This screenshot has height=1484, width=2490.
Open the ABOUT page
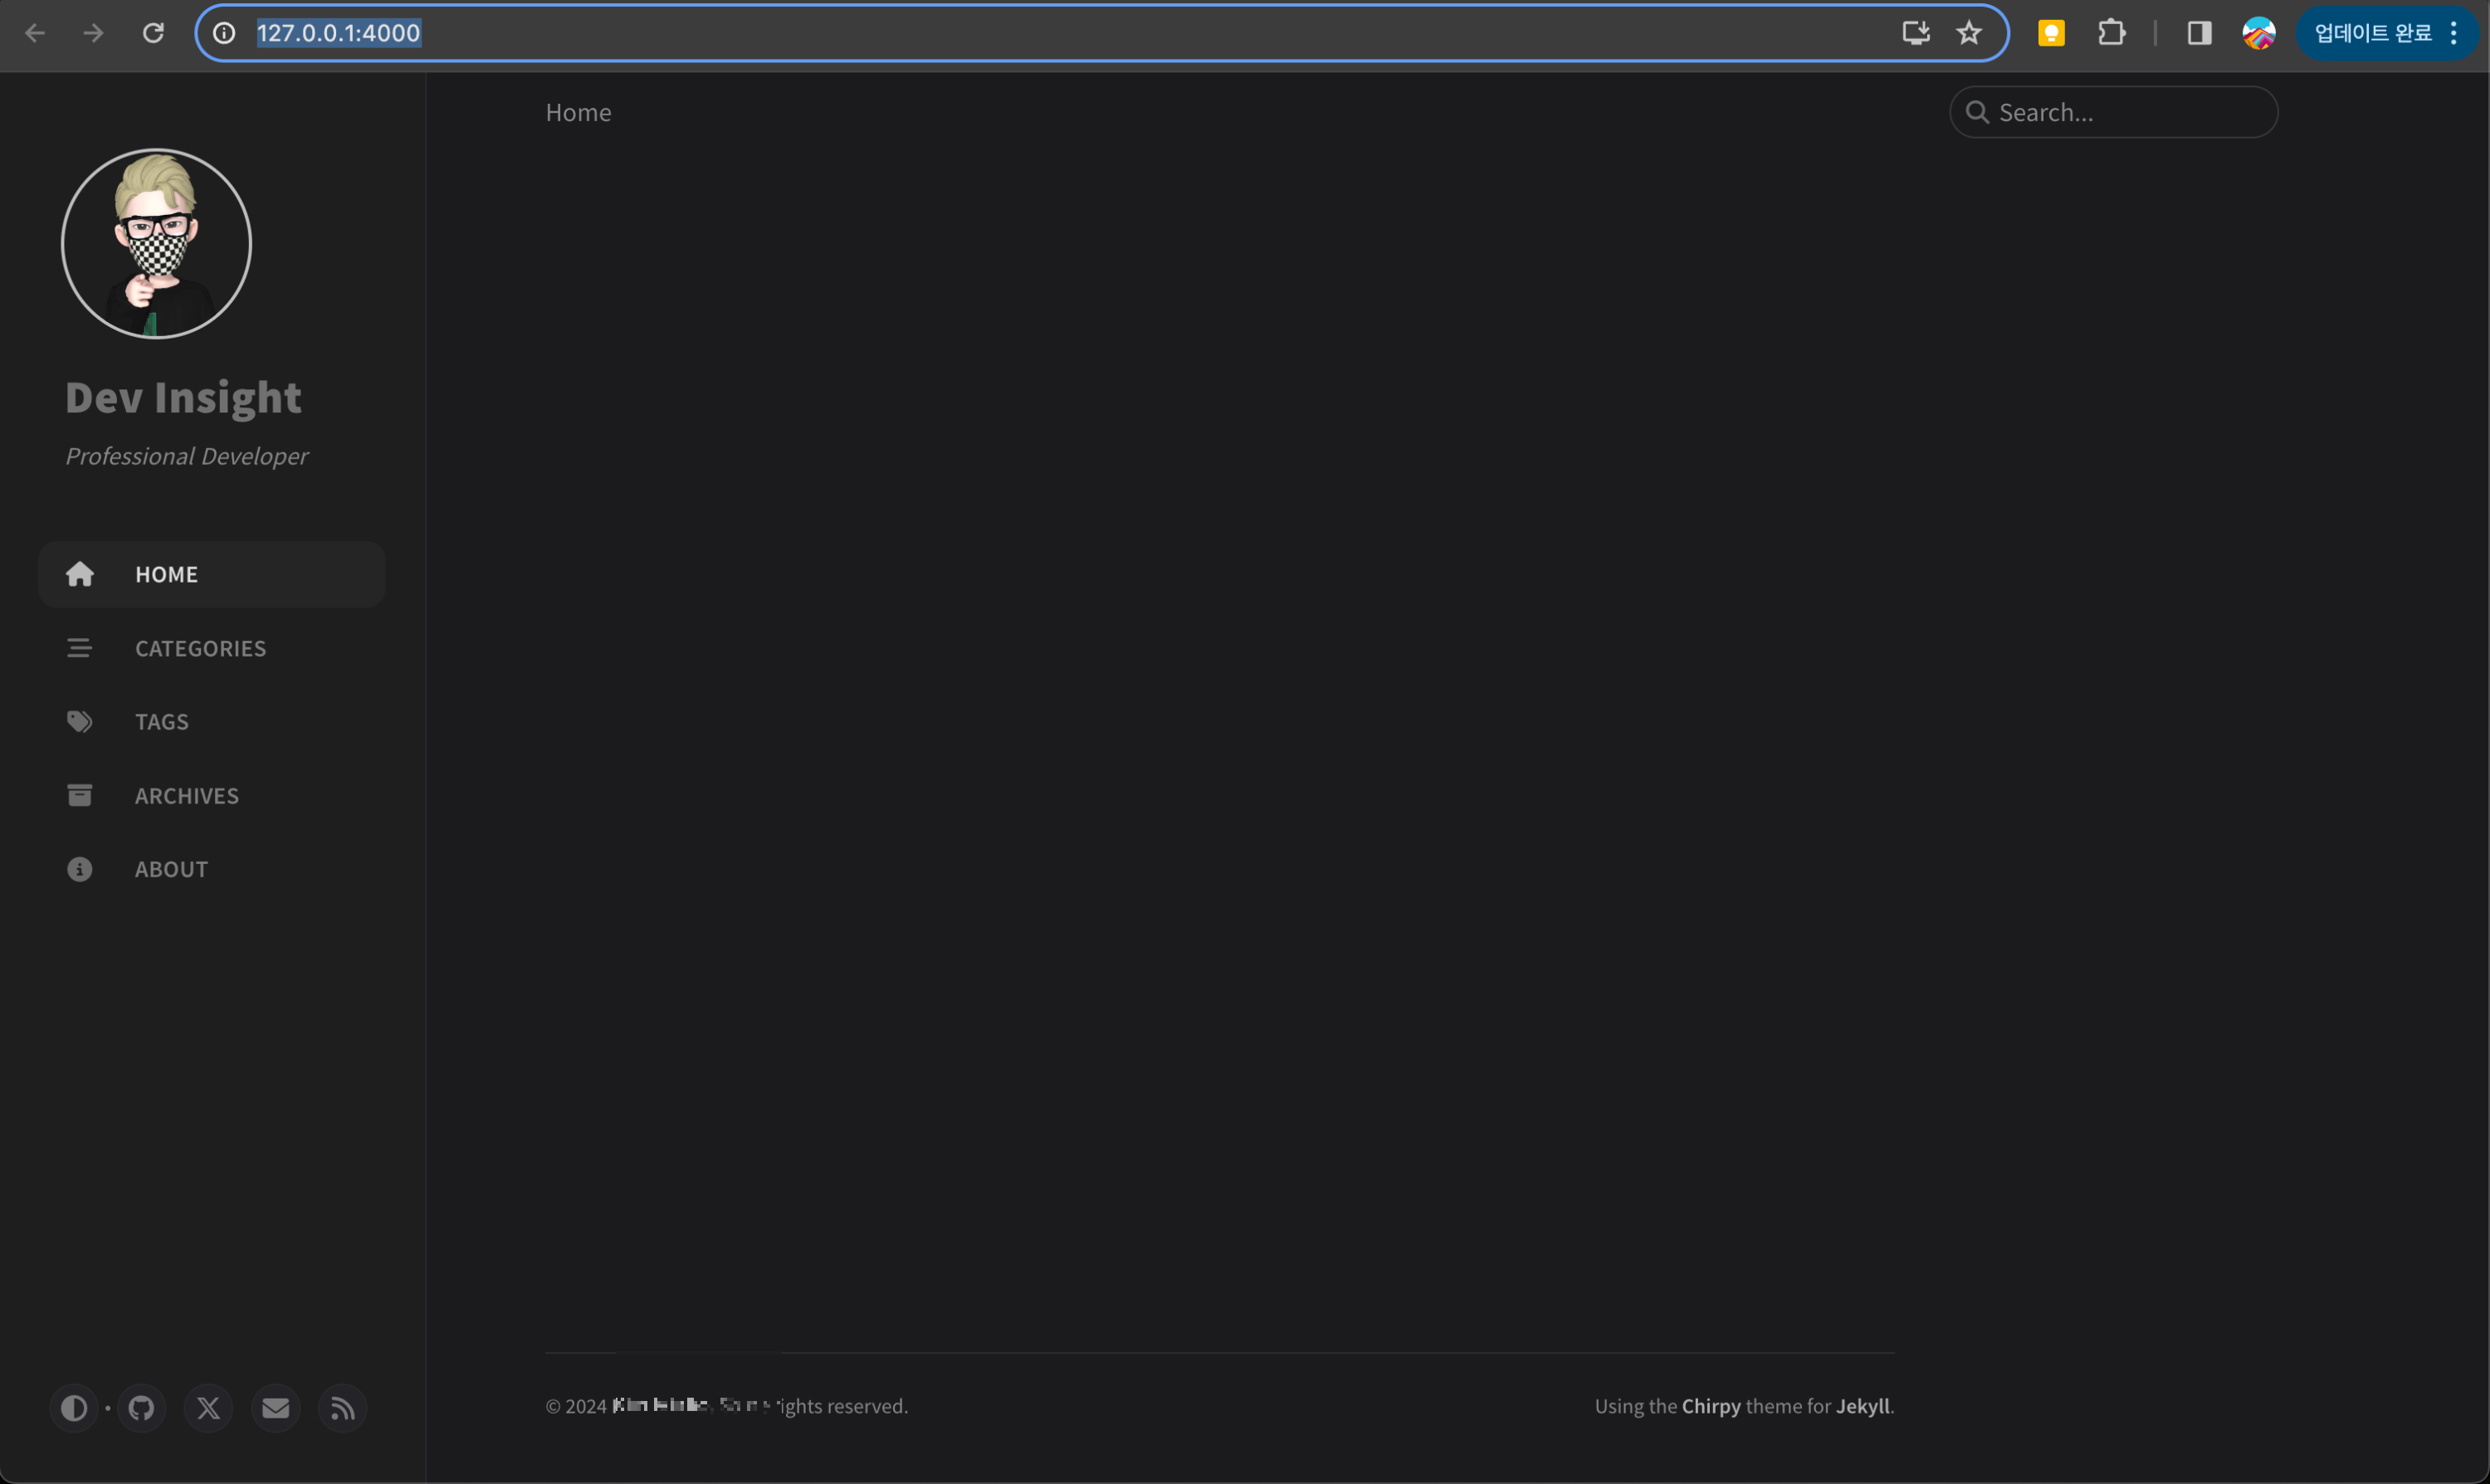[211, 869]
